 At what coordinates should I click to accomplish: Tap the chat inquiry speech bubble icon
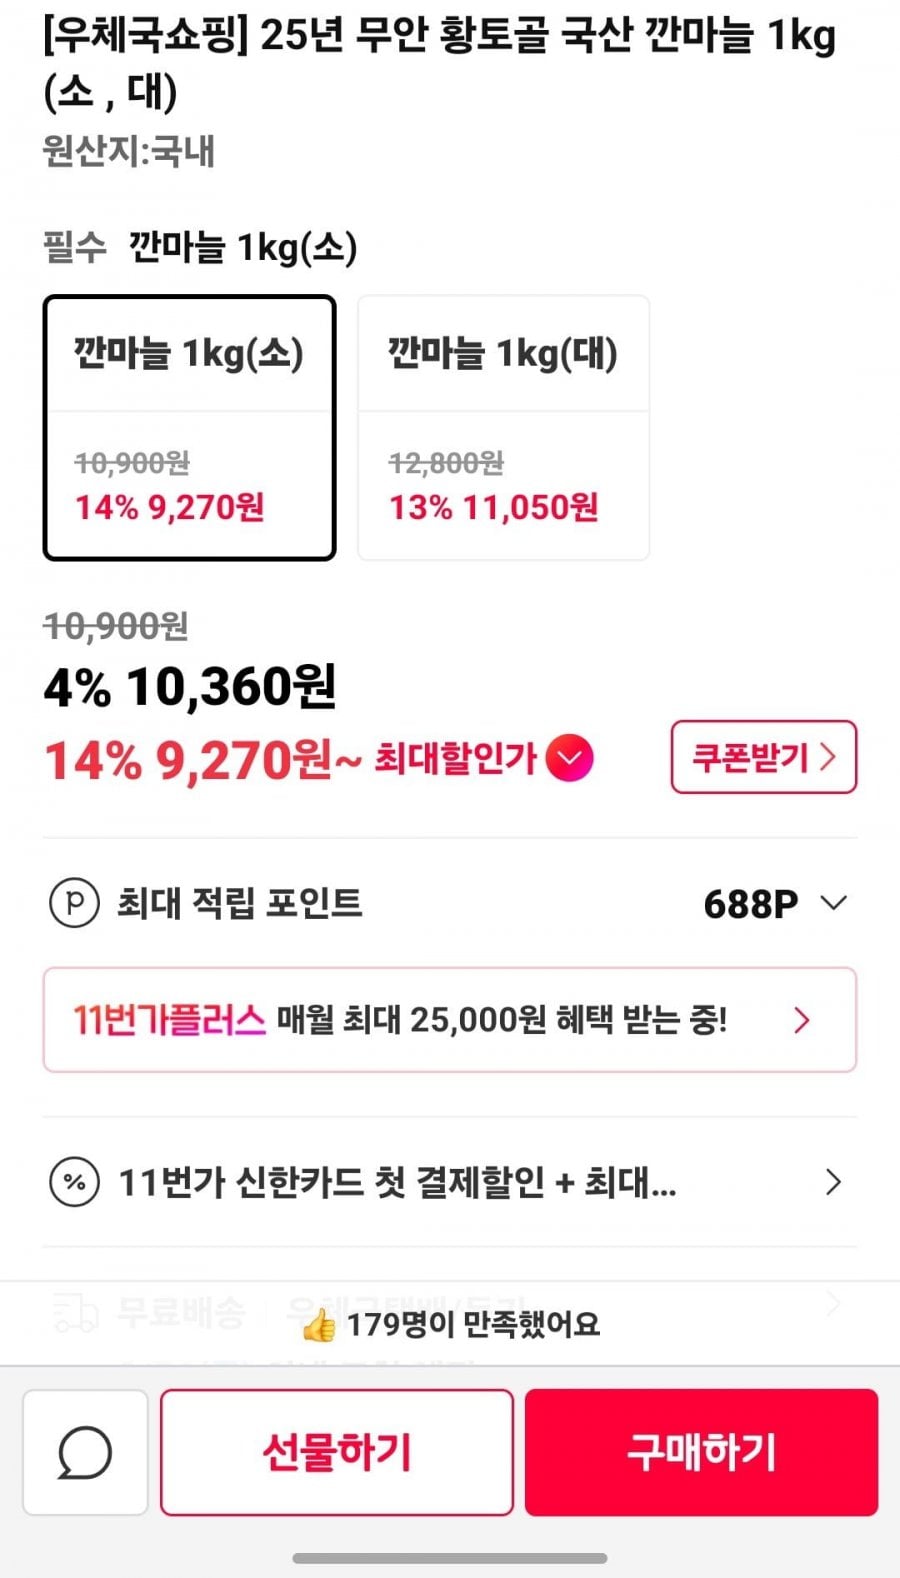[x=85, y=1451]
